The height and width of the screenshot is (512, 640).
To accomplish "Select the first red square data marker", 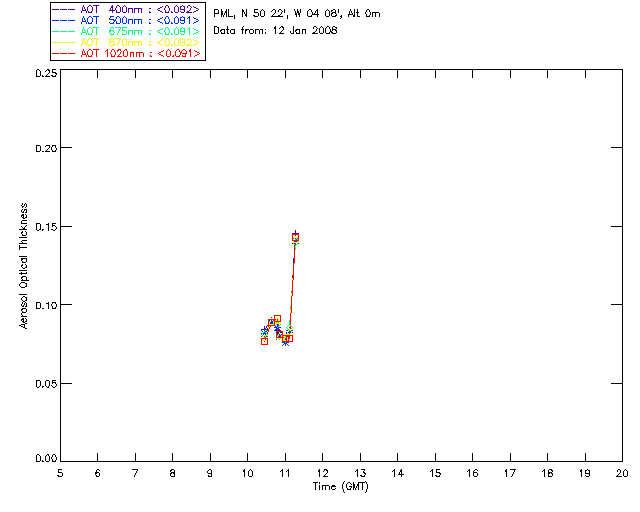I will click(x=264, y=341).
